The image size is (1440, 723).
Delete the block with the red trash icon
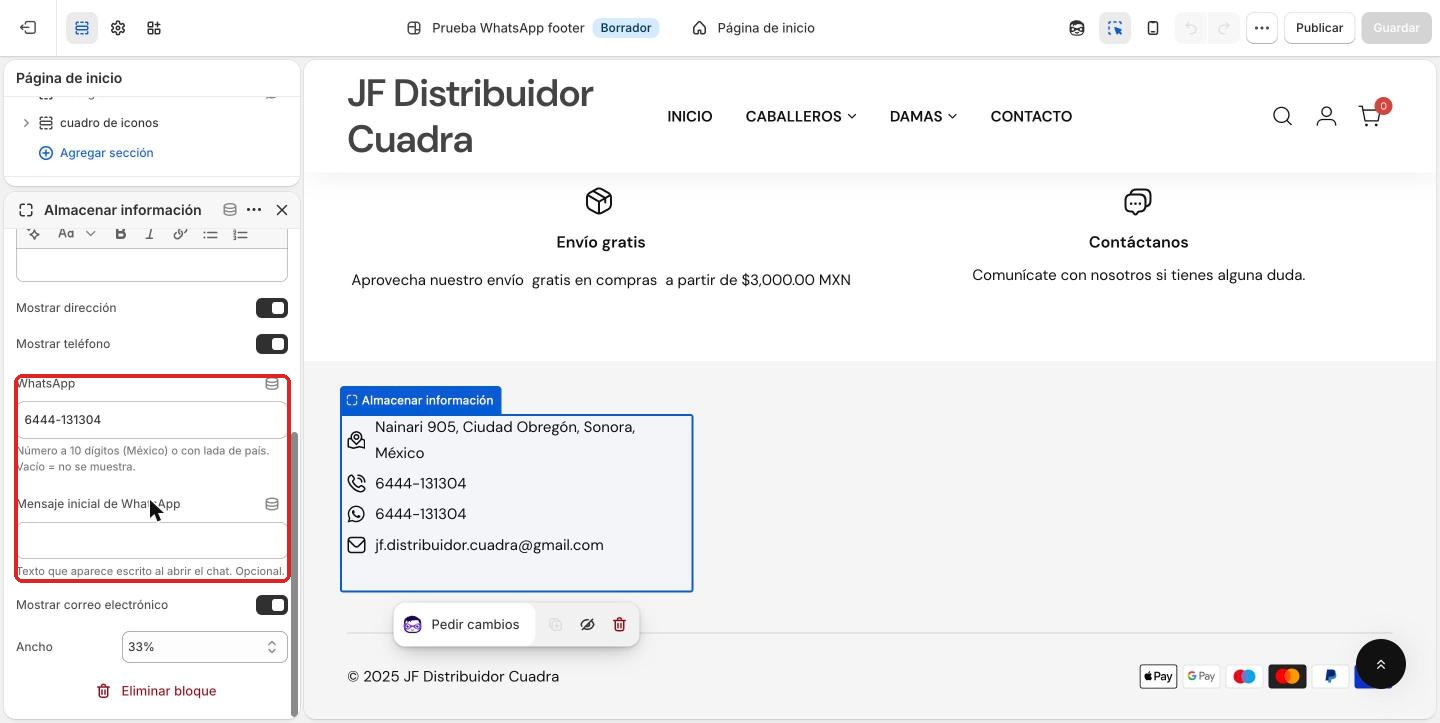pyautogui.click(x=619, y=625)
